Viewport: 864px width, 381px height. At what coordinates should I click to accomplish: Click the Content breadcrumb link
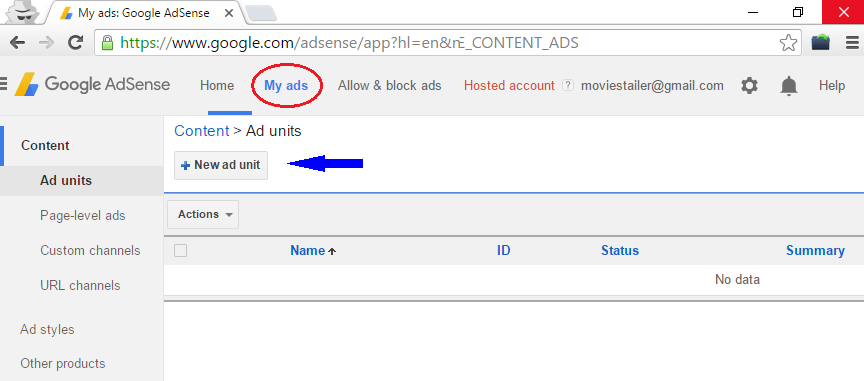[202, 131]
